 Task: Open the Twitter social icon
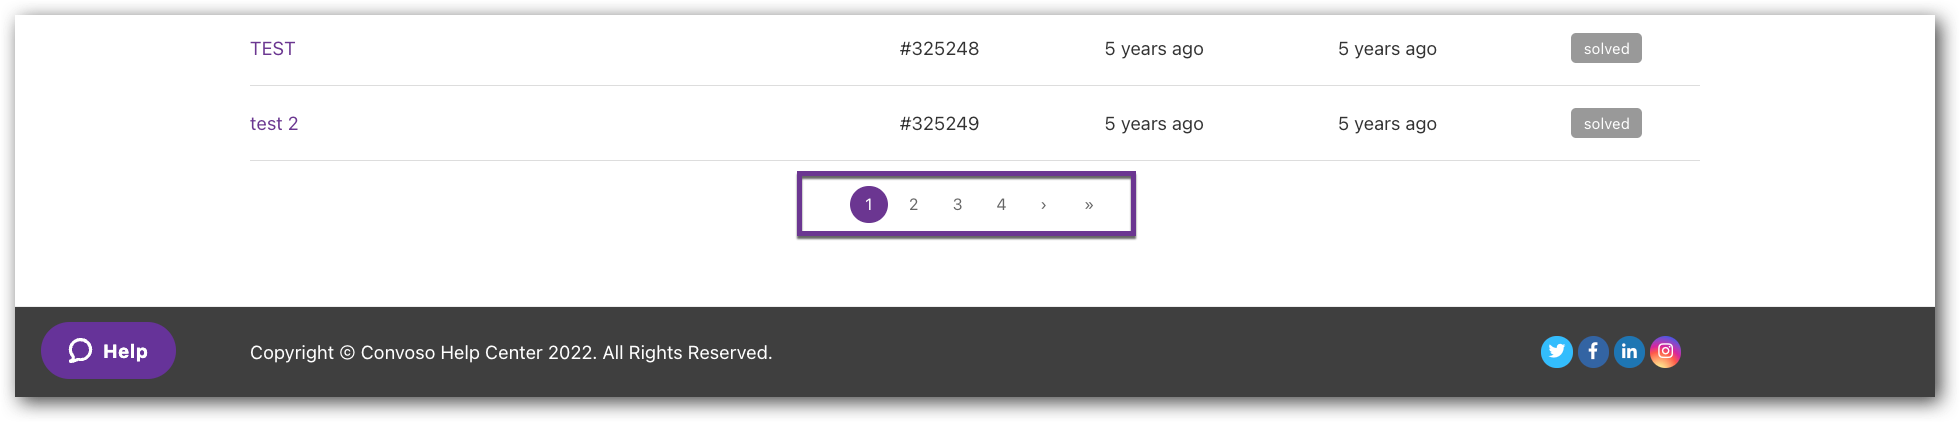(x=1557, y=352)
